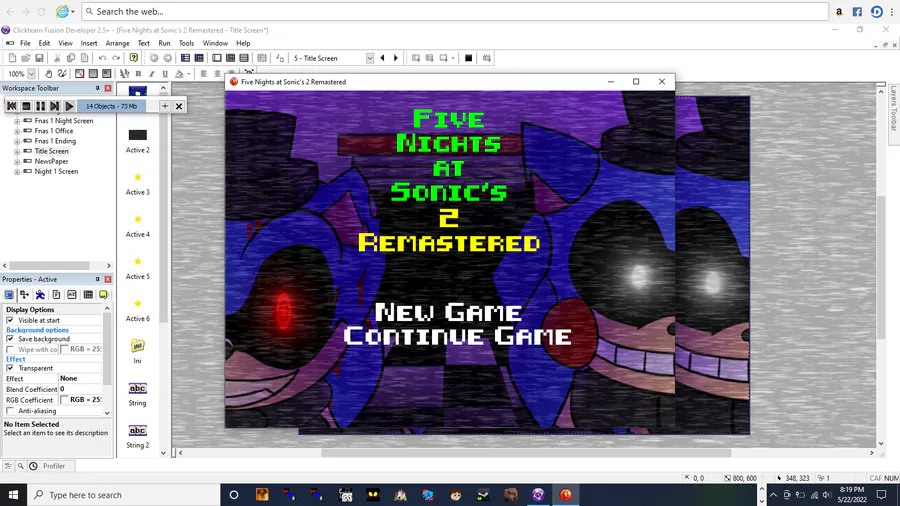Open Events tab in Properties panel
This screenshot has height=506, width=900.
88,295
